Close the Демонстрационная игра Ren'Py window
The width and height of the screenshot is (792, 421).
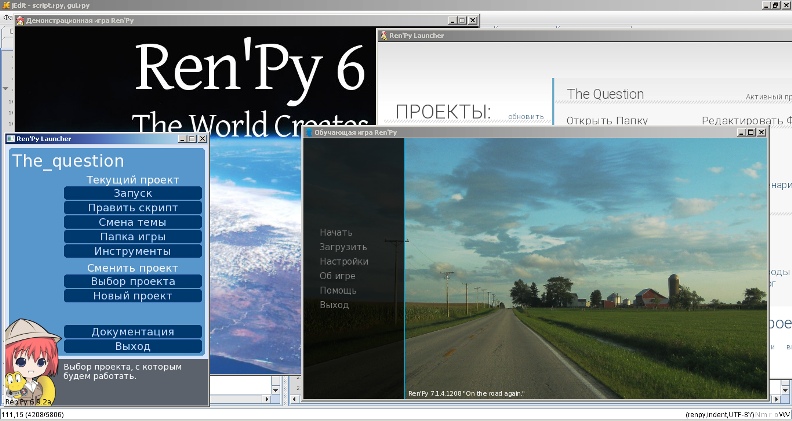point(473,20)
